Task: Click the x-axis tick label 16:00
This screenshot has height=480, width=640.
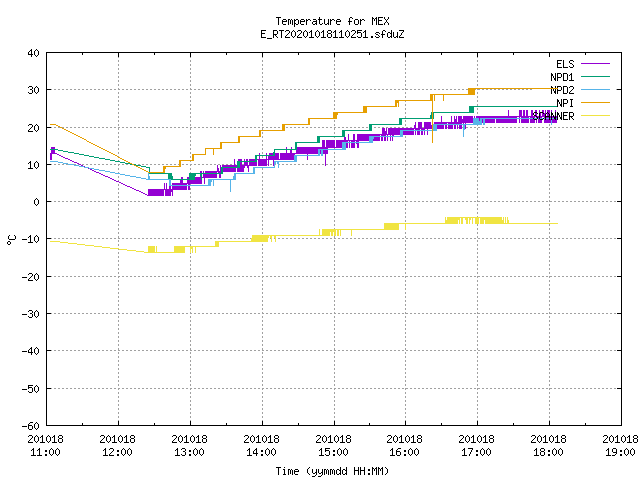Action: click(x=404, y=452)
